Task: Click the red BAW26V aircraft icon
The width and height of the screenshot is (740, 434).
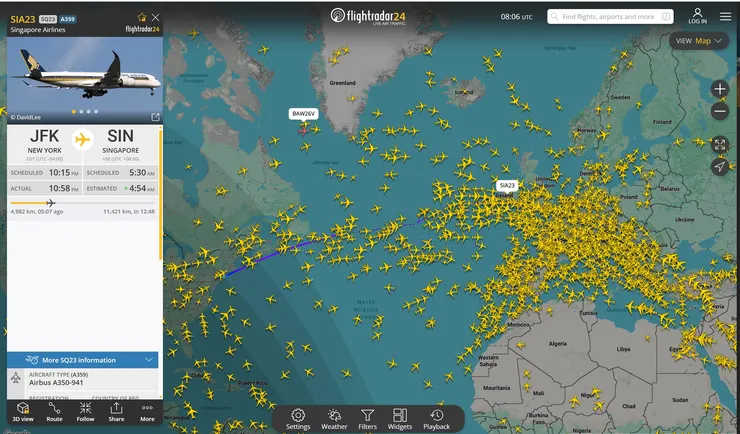Action: [303, 130]
